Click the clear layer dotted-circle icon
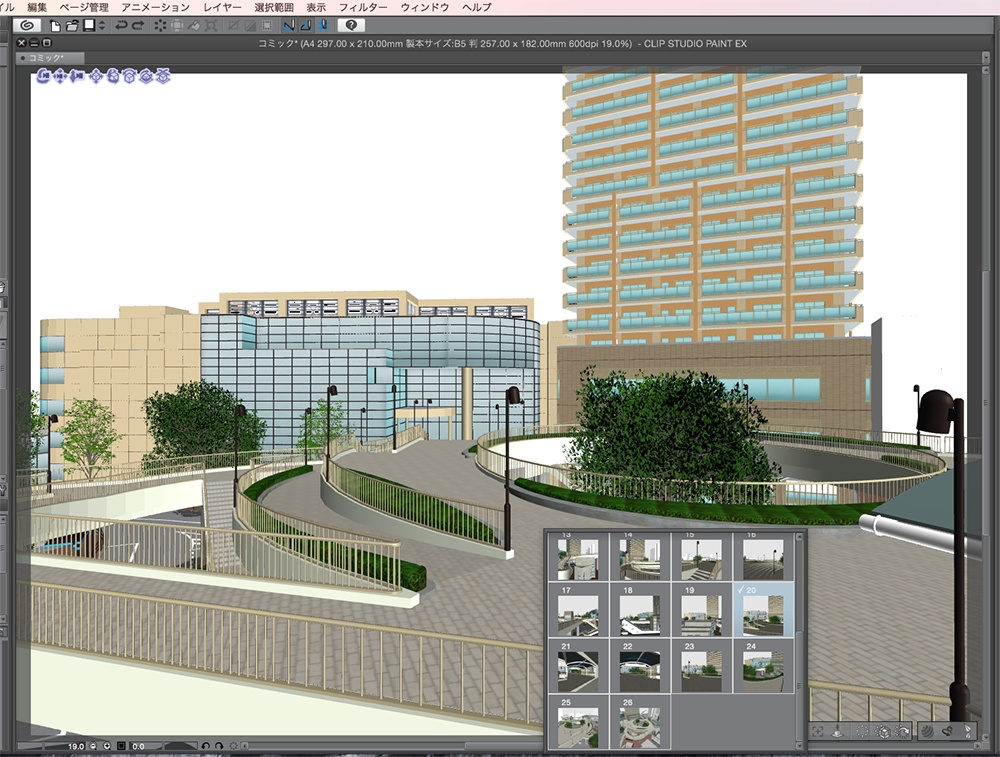Image resolution: width=1000 pixels, height=757 pixels. (160, 26)
